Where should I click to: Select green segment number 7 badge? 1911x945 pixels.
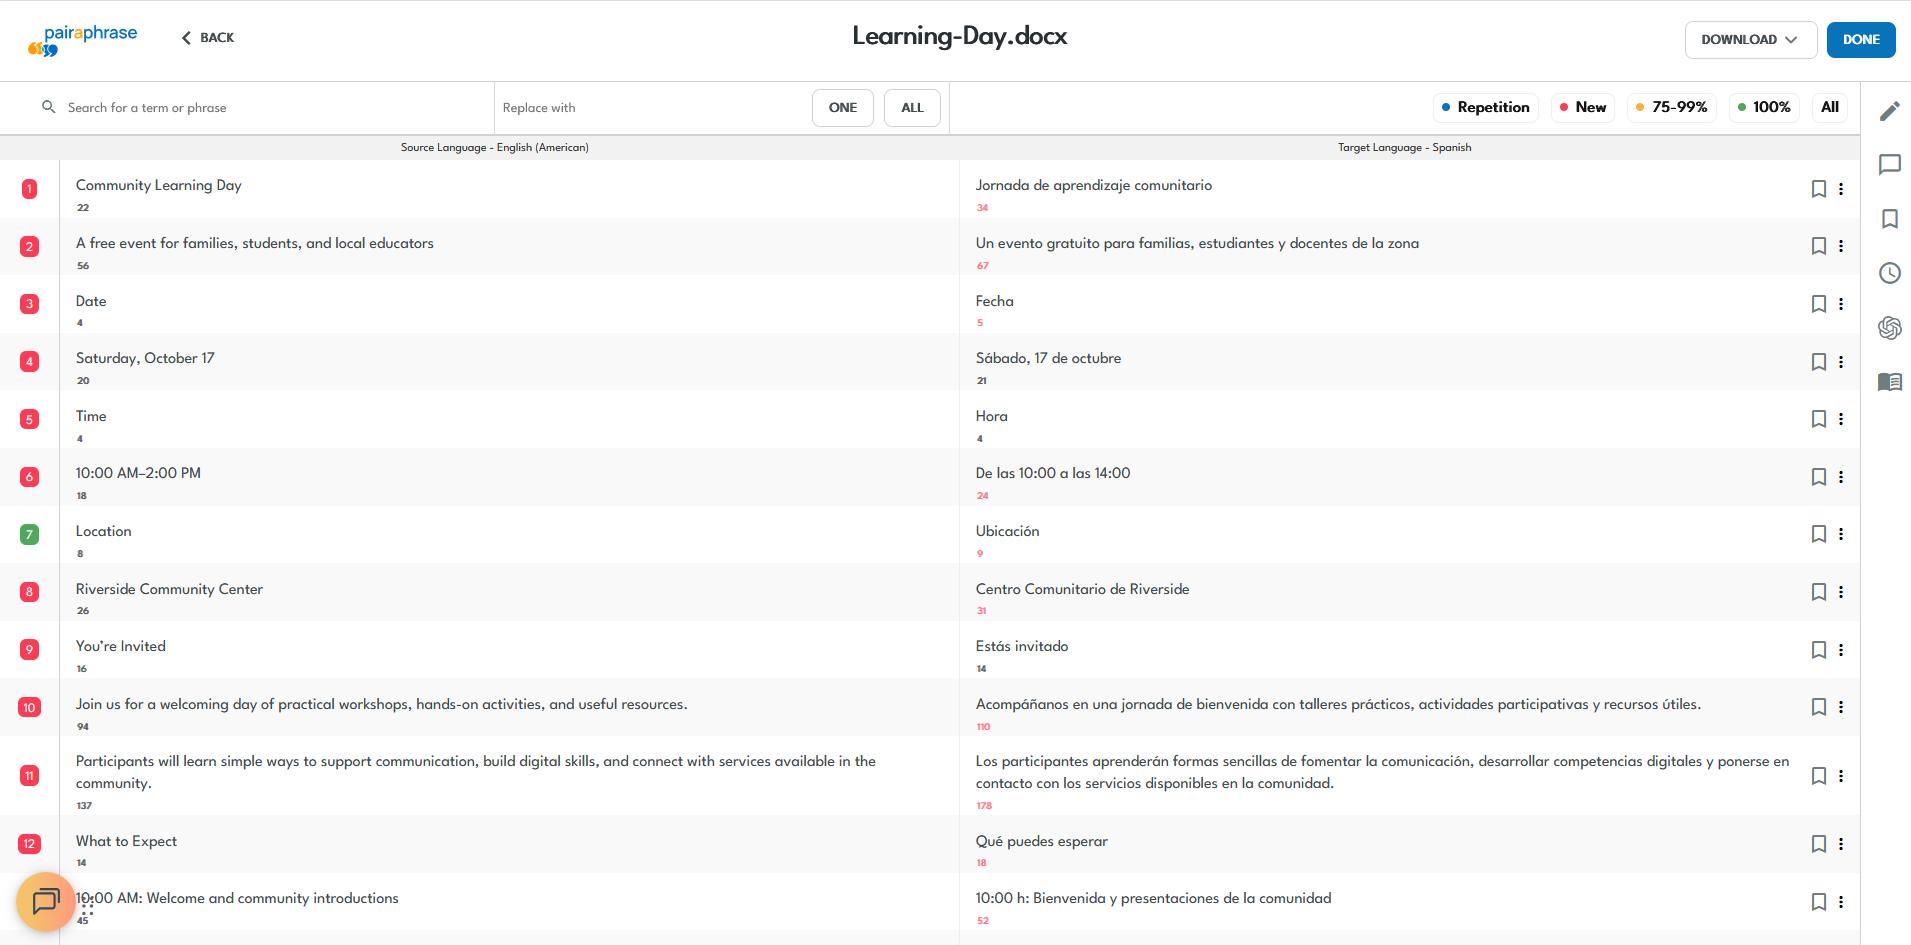coord(30,534)
